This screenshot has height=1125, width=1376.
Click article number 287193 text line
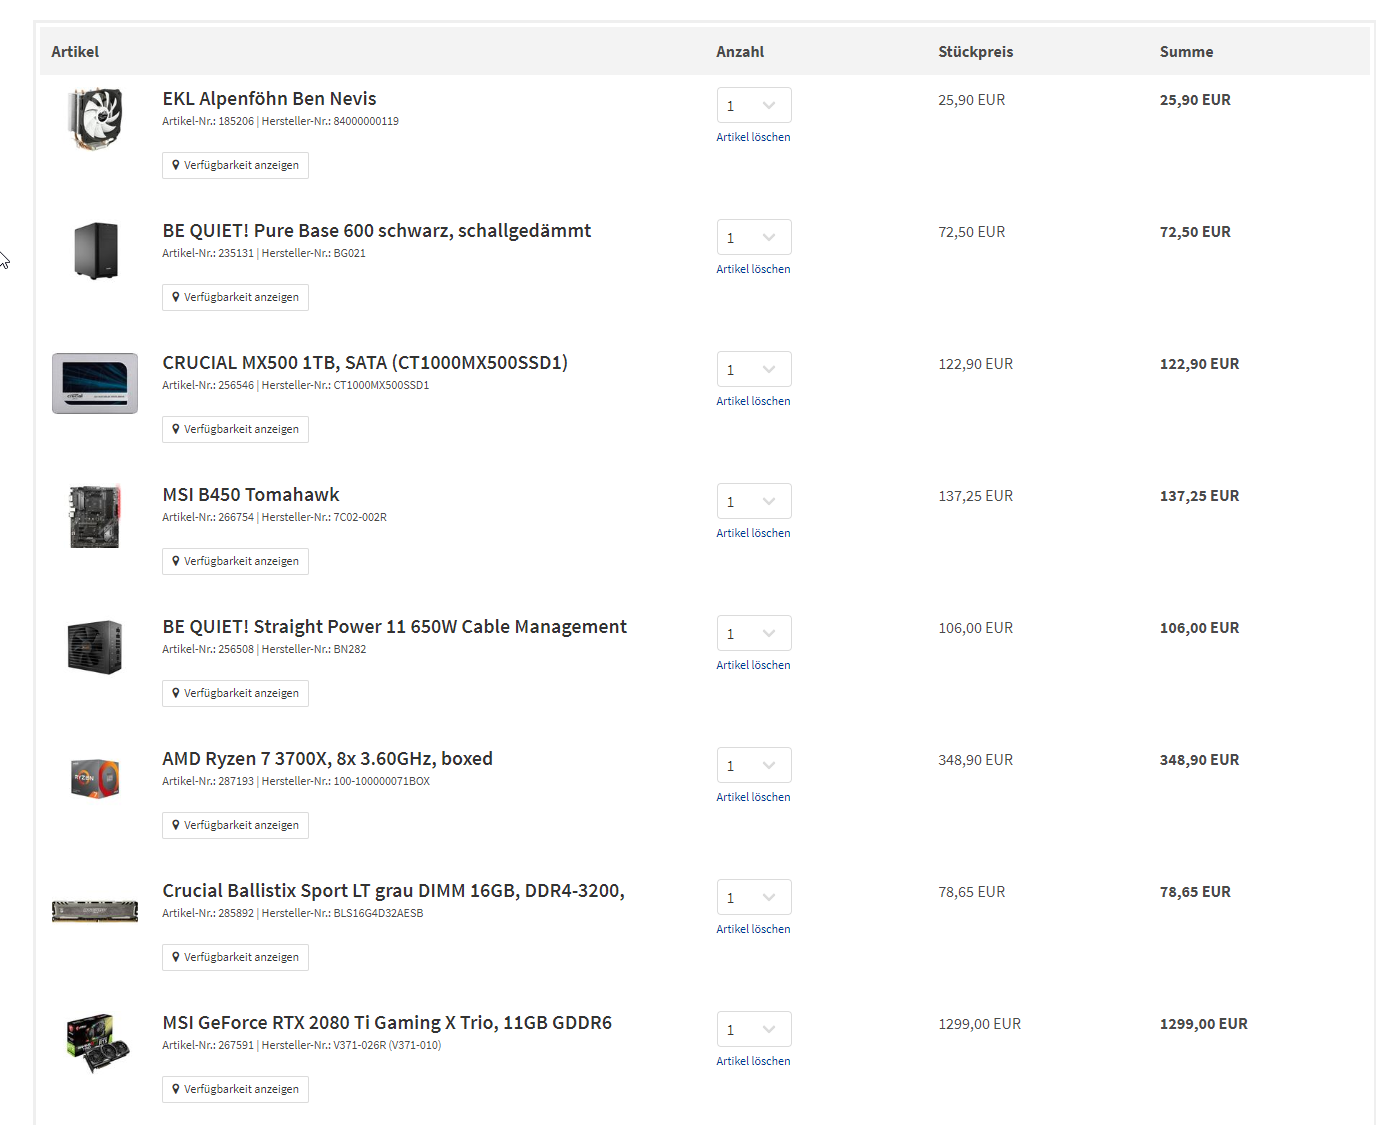(296, 782)
